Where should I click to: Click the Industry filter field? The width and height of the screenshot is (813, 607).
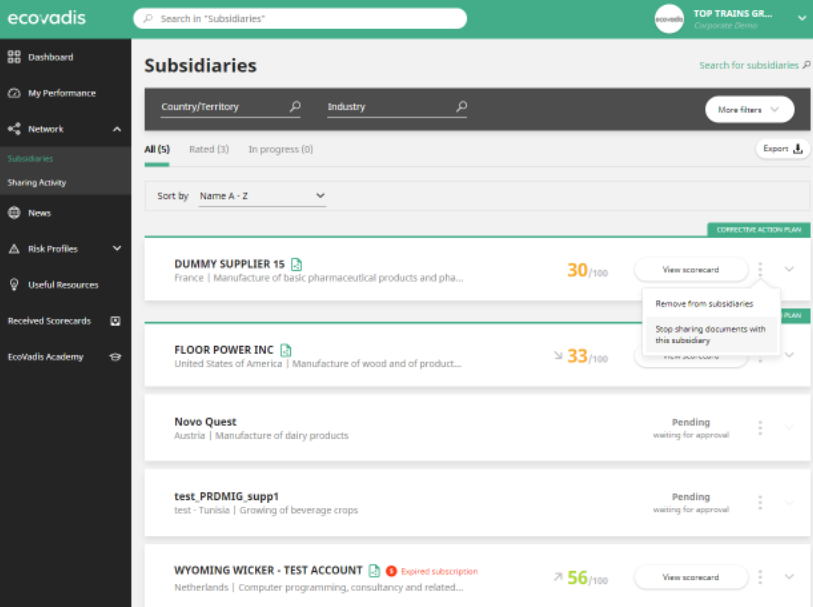(397, 107)
